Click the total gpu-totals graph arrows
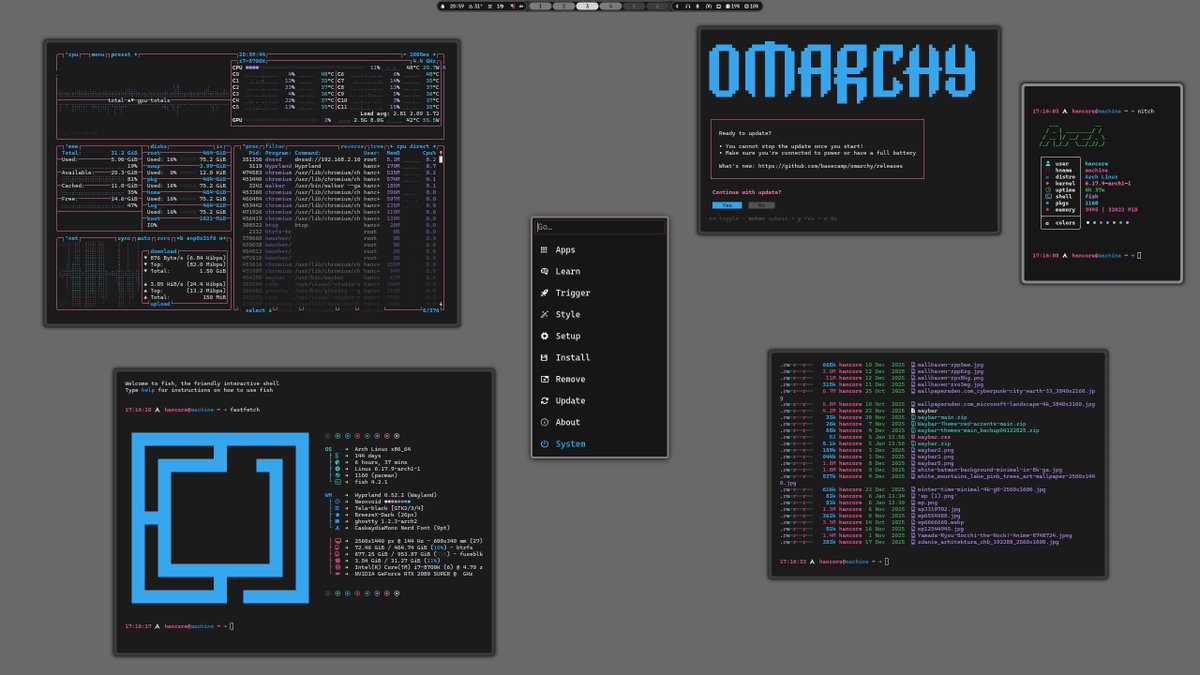This screenshot has height=675, width=1200. [x=129, y=100]
